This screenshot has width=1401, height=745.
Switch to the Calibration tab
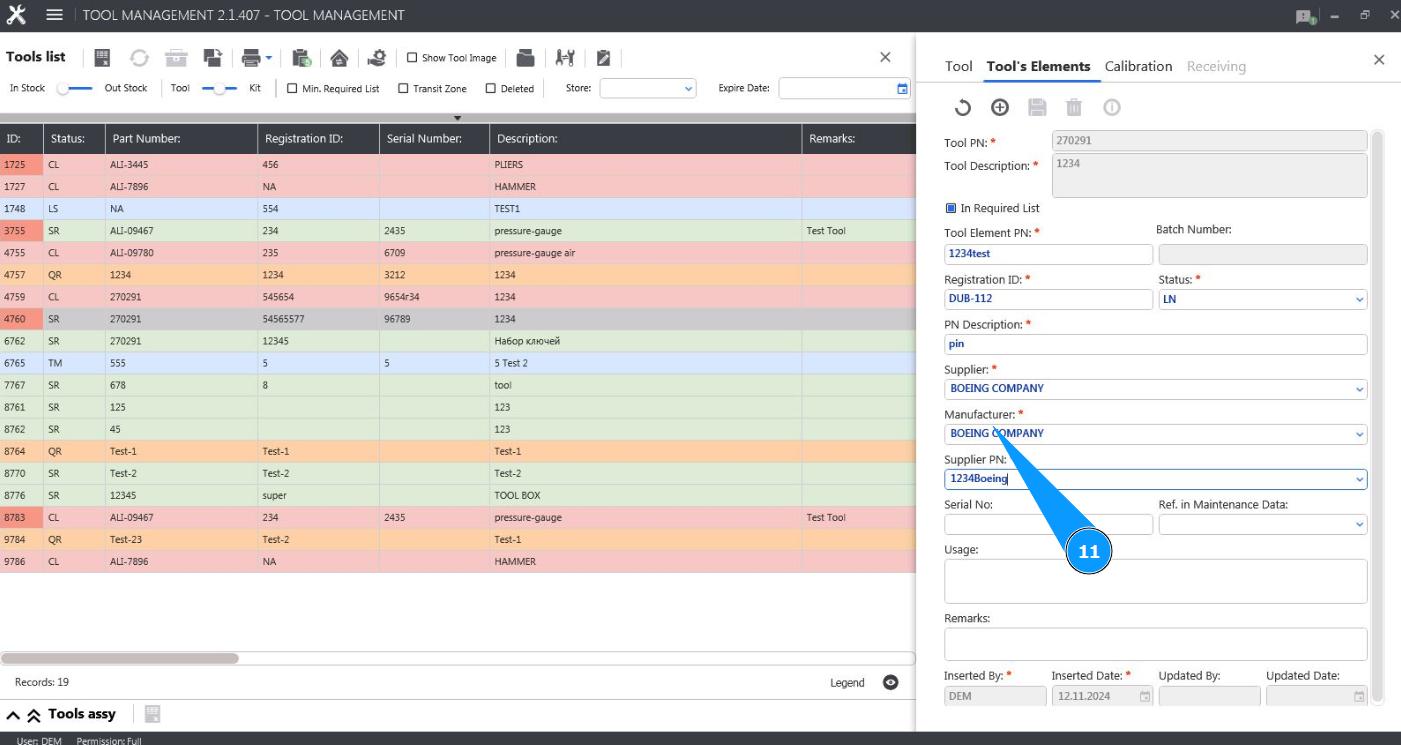coord(1138,66)
